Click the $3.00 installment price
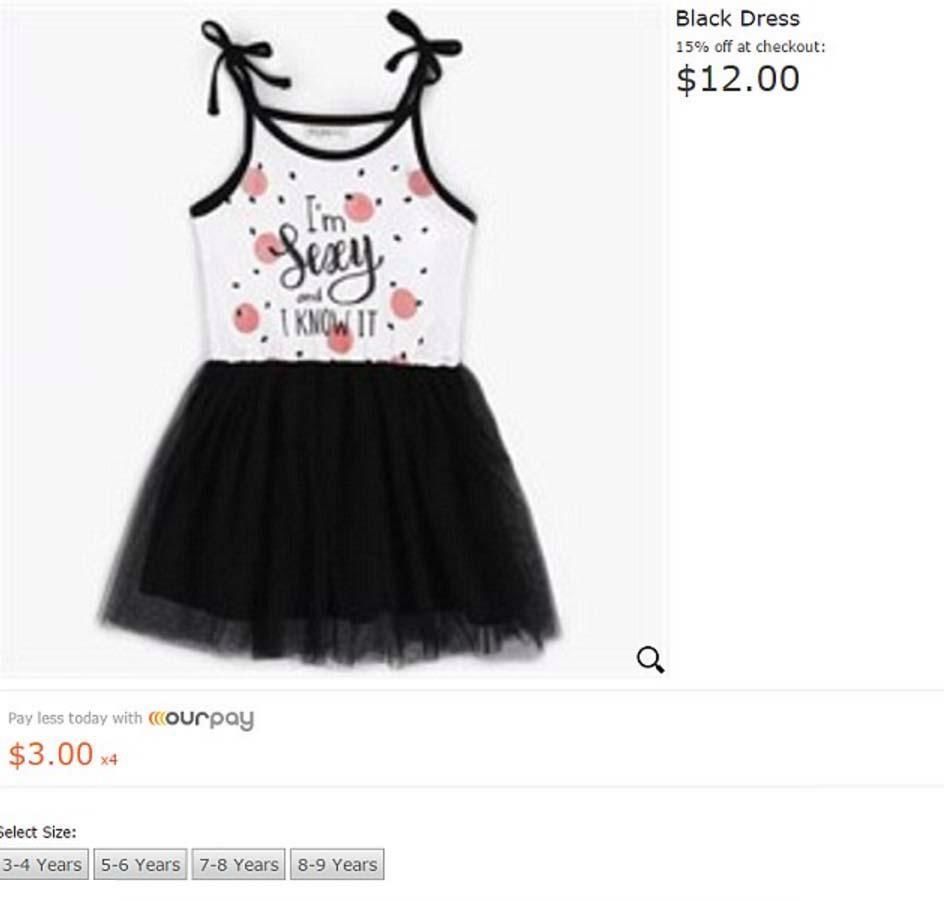The width and height of the screenshot is (944, 901). pyautogui.click(x=51, y=754)
